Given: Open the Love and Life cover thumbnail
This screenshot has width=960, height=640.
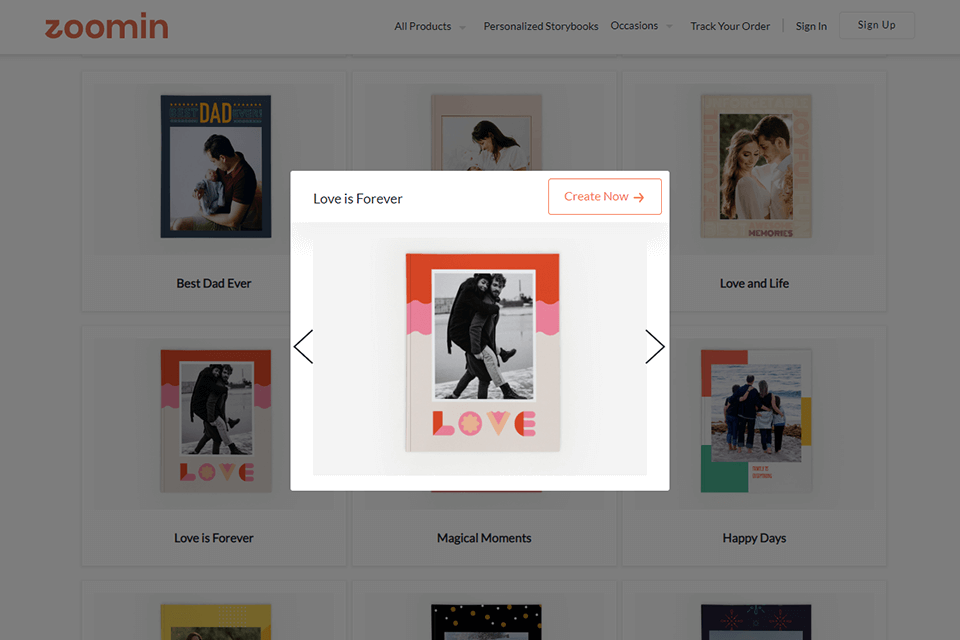Looking at the screenshot, I should tap(756, 166).
